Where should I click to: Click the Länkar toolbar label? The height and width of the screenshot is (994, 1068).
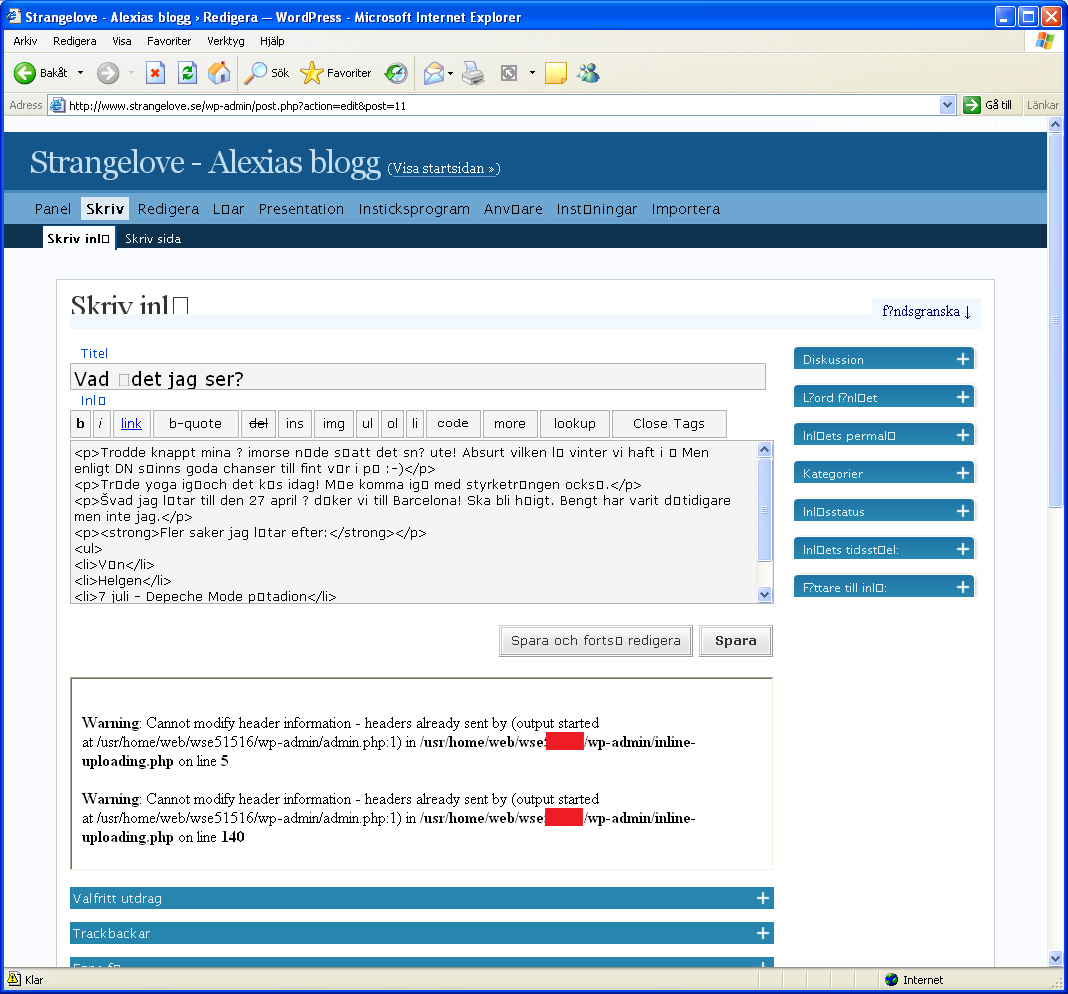click(x=1043, y=105)
